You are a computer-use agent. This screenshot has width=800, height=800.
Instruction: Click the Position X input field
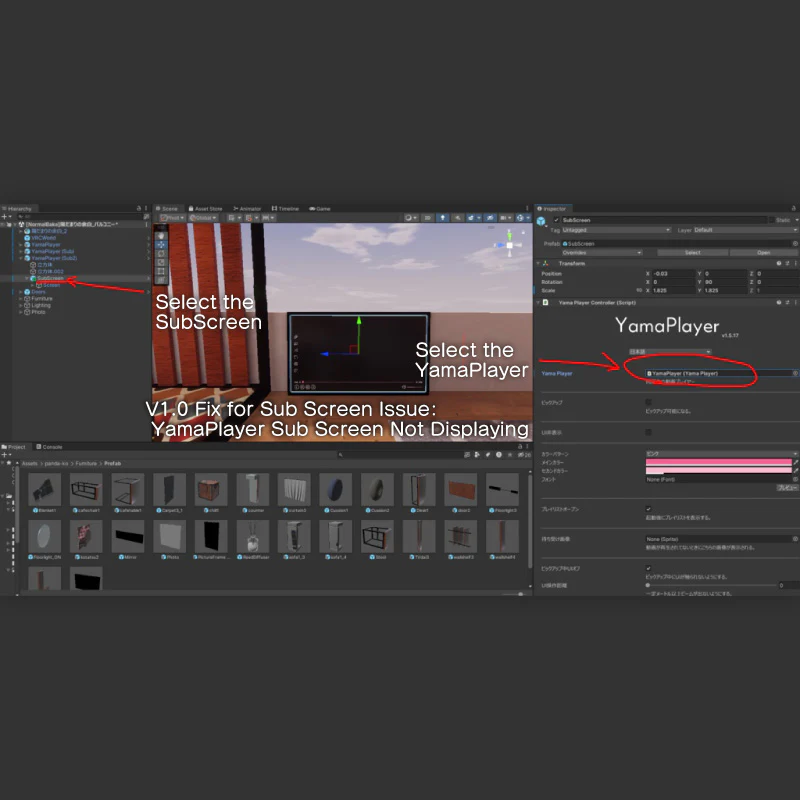coord(673,274)
